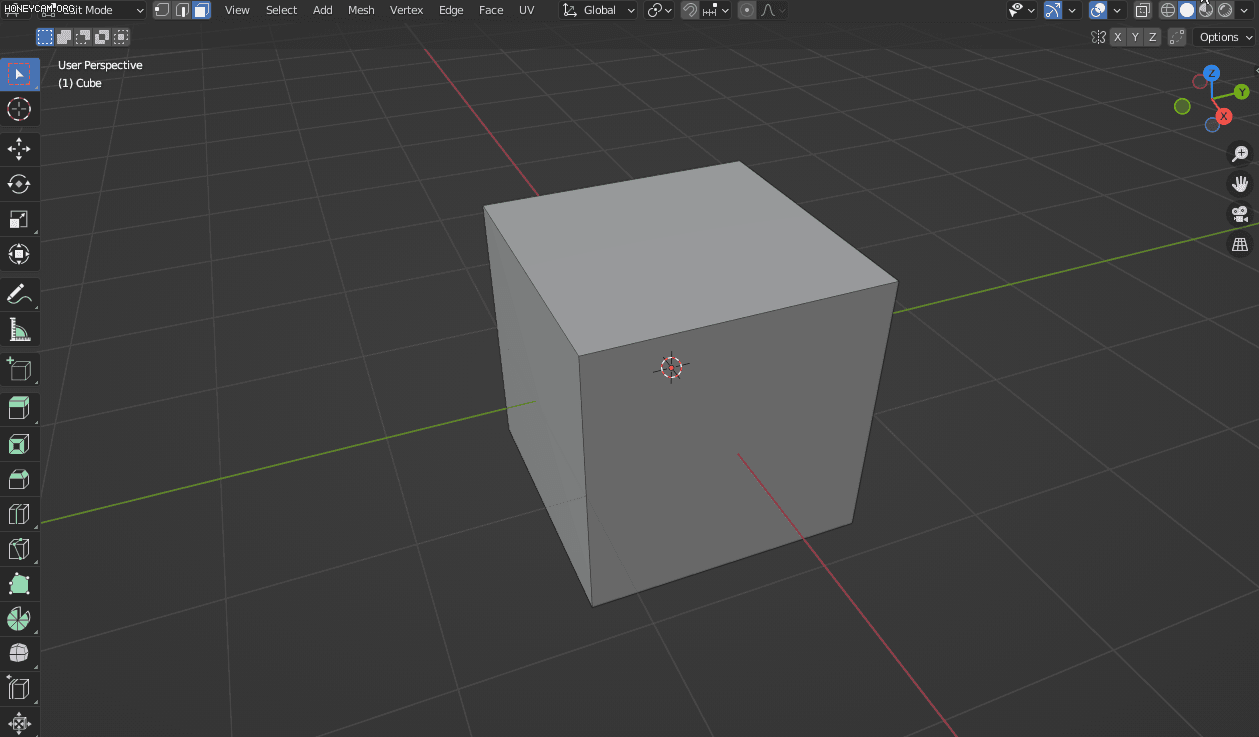Select the Extrude Region tool
Screen dimensions: 1259x737
tap(19, 409)
